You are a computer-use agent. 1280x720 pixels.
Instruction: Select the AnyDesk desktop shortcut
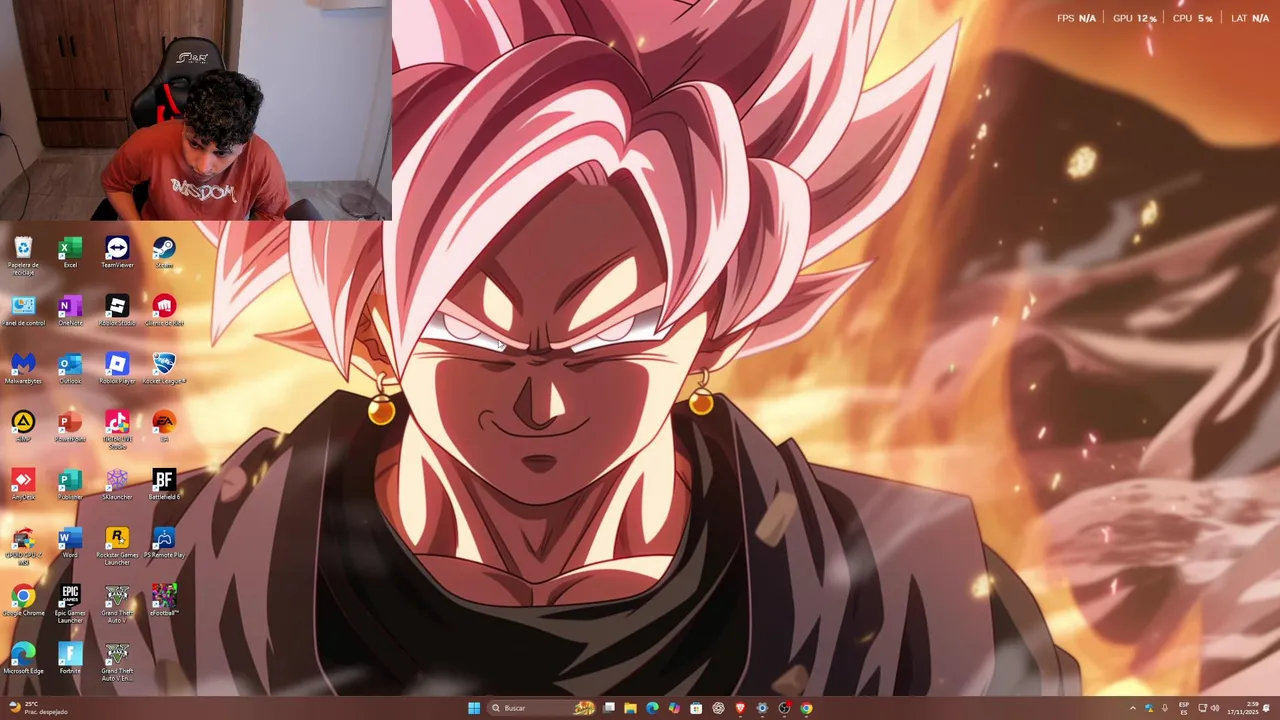pos(23,485)
